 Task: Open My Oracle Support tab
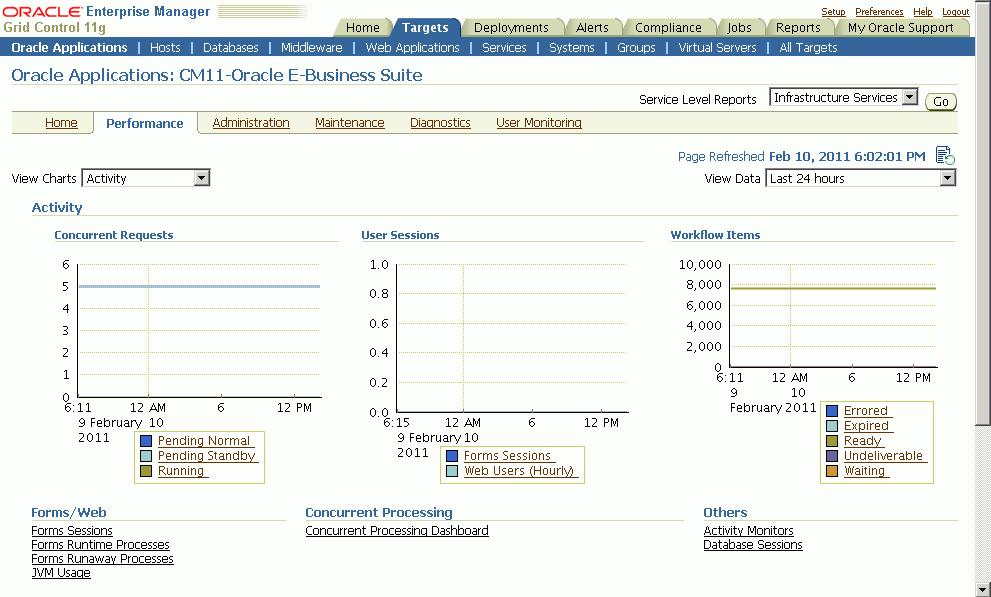pos(900,27)
